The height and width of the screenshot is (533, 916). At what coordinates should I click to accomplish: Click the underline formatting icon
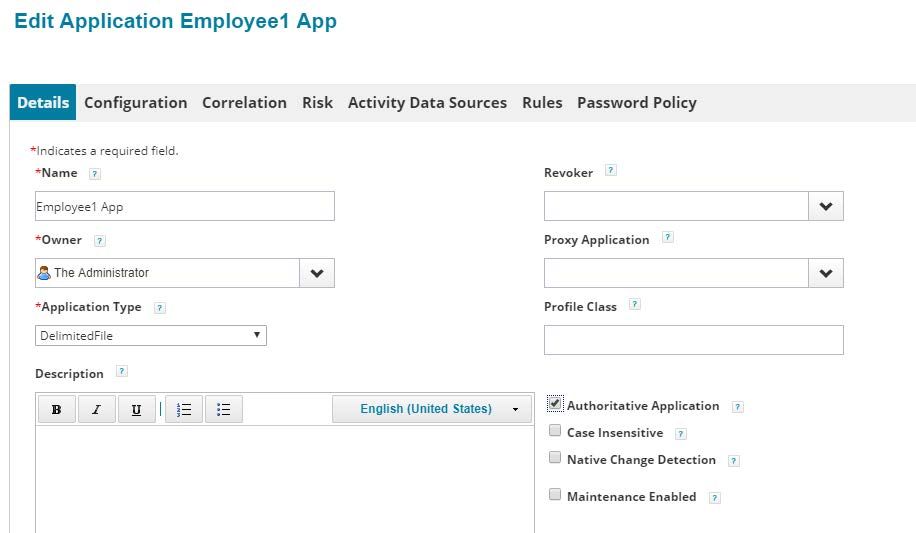[136, 410]
